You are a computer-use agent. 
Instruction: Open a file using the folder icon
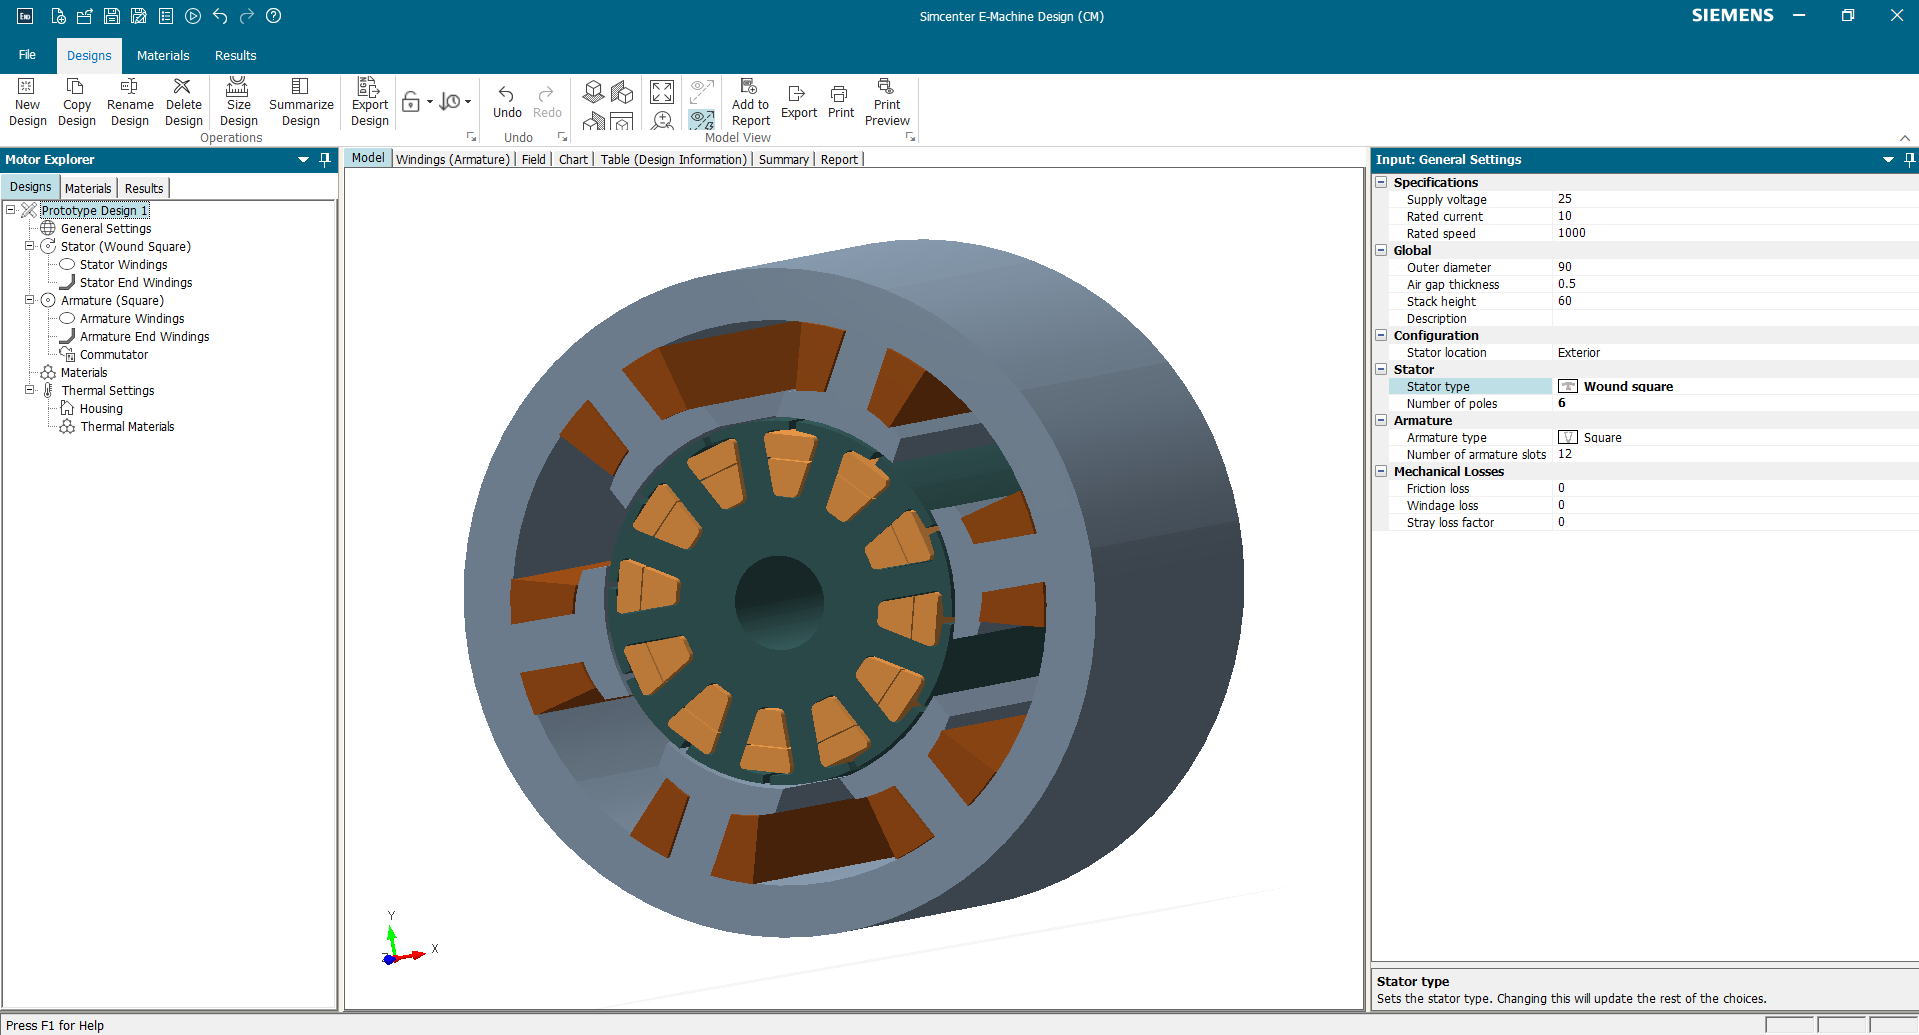click(x=83, y=16)
